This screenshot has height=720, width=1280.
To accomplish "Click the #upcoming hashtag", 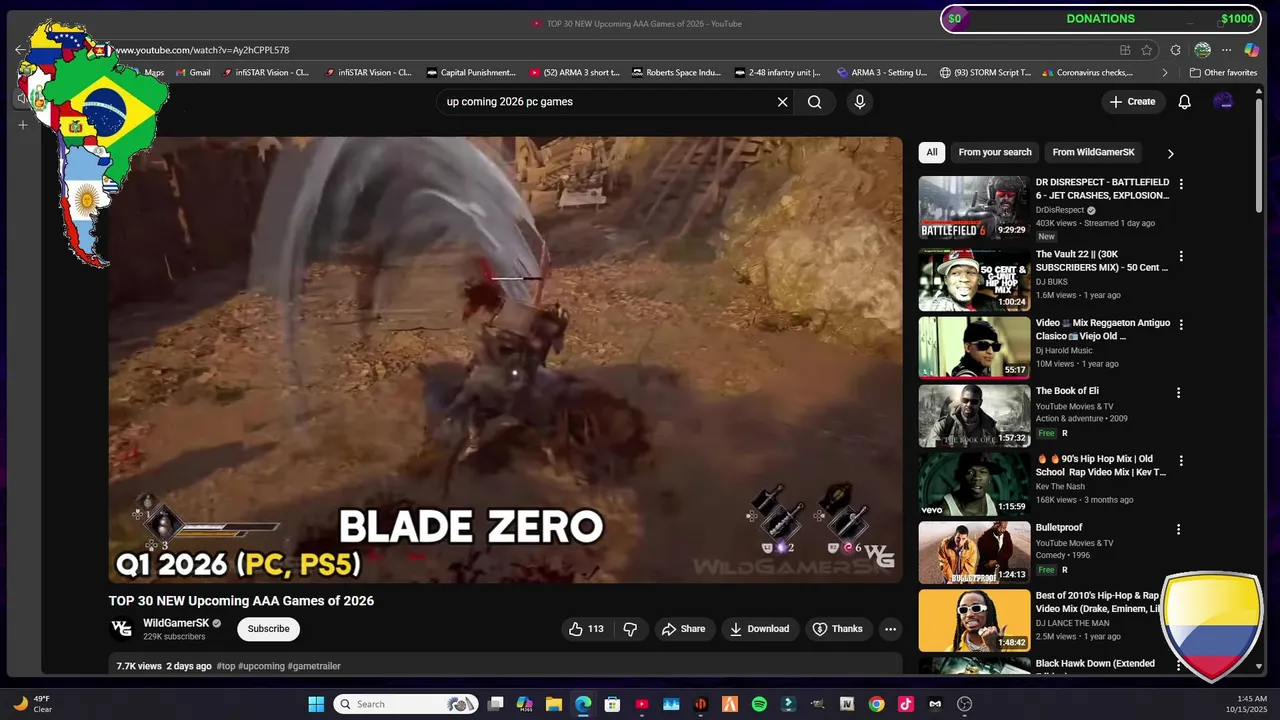I will (261, 666).
